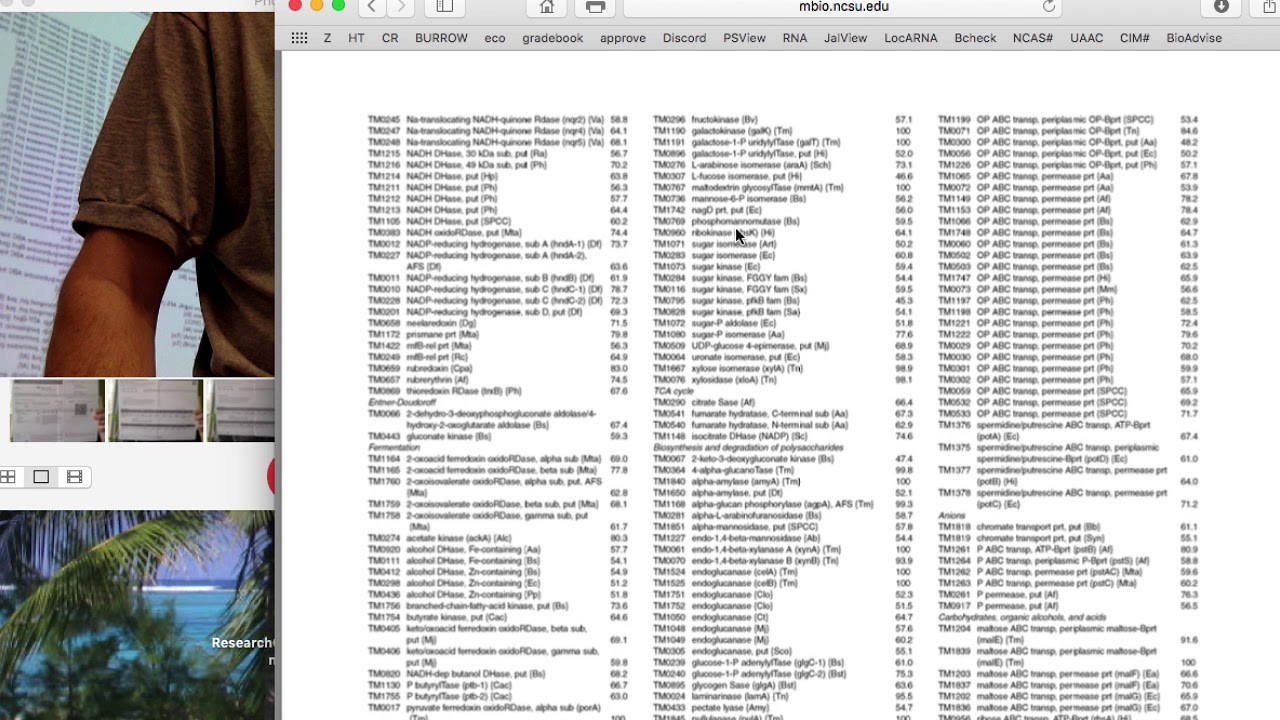Click the 'thioredoxin RDase (trxB) (Ph)' entry
Image resolution: width=1280 pixels, height=720 pixels.
(464, 391)
